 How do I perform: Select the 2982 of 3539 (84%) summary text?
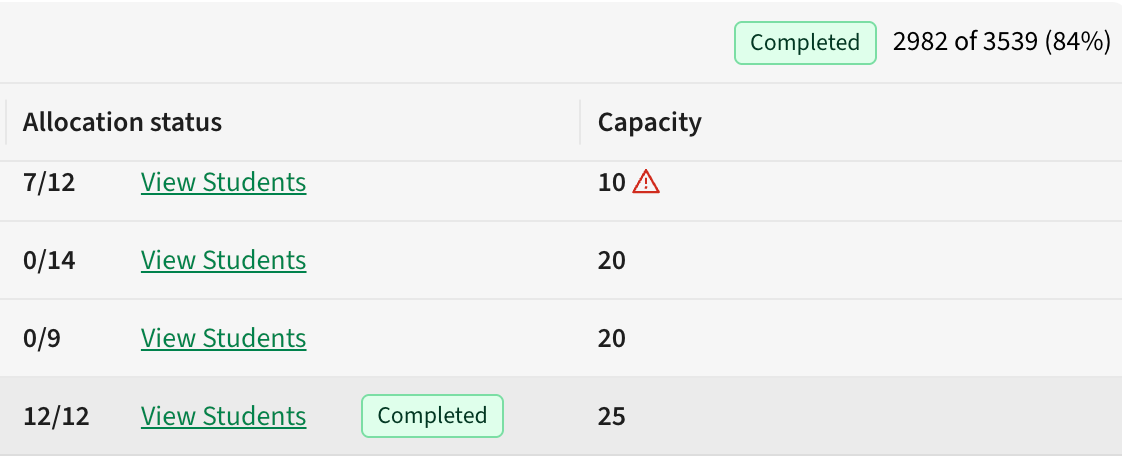tap(1001, 43)
